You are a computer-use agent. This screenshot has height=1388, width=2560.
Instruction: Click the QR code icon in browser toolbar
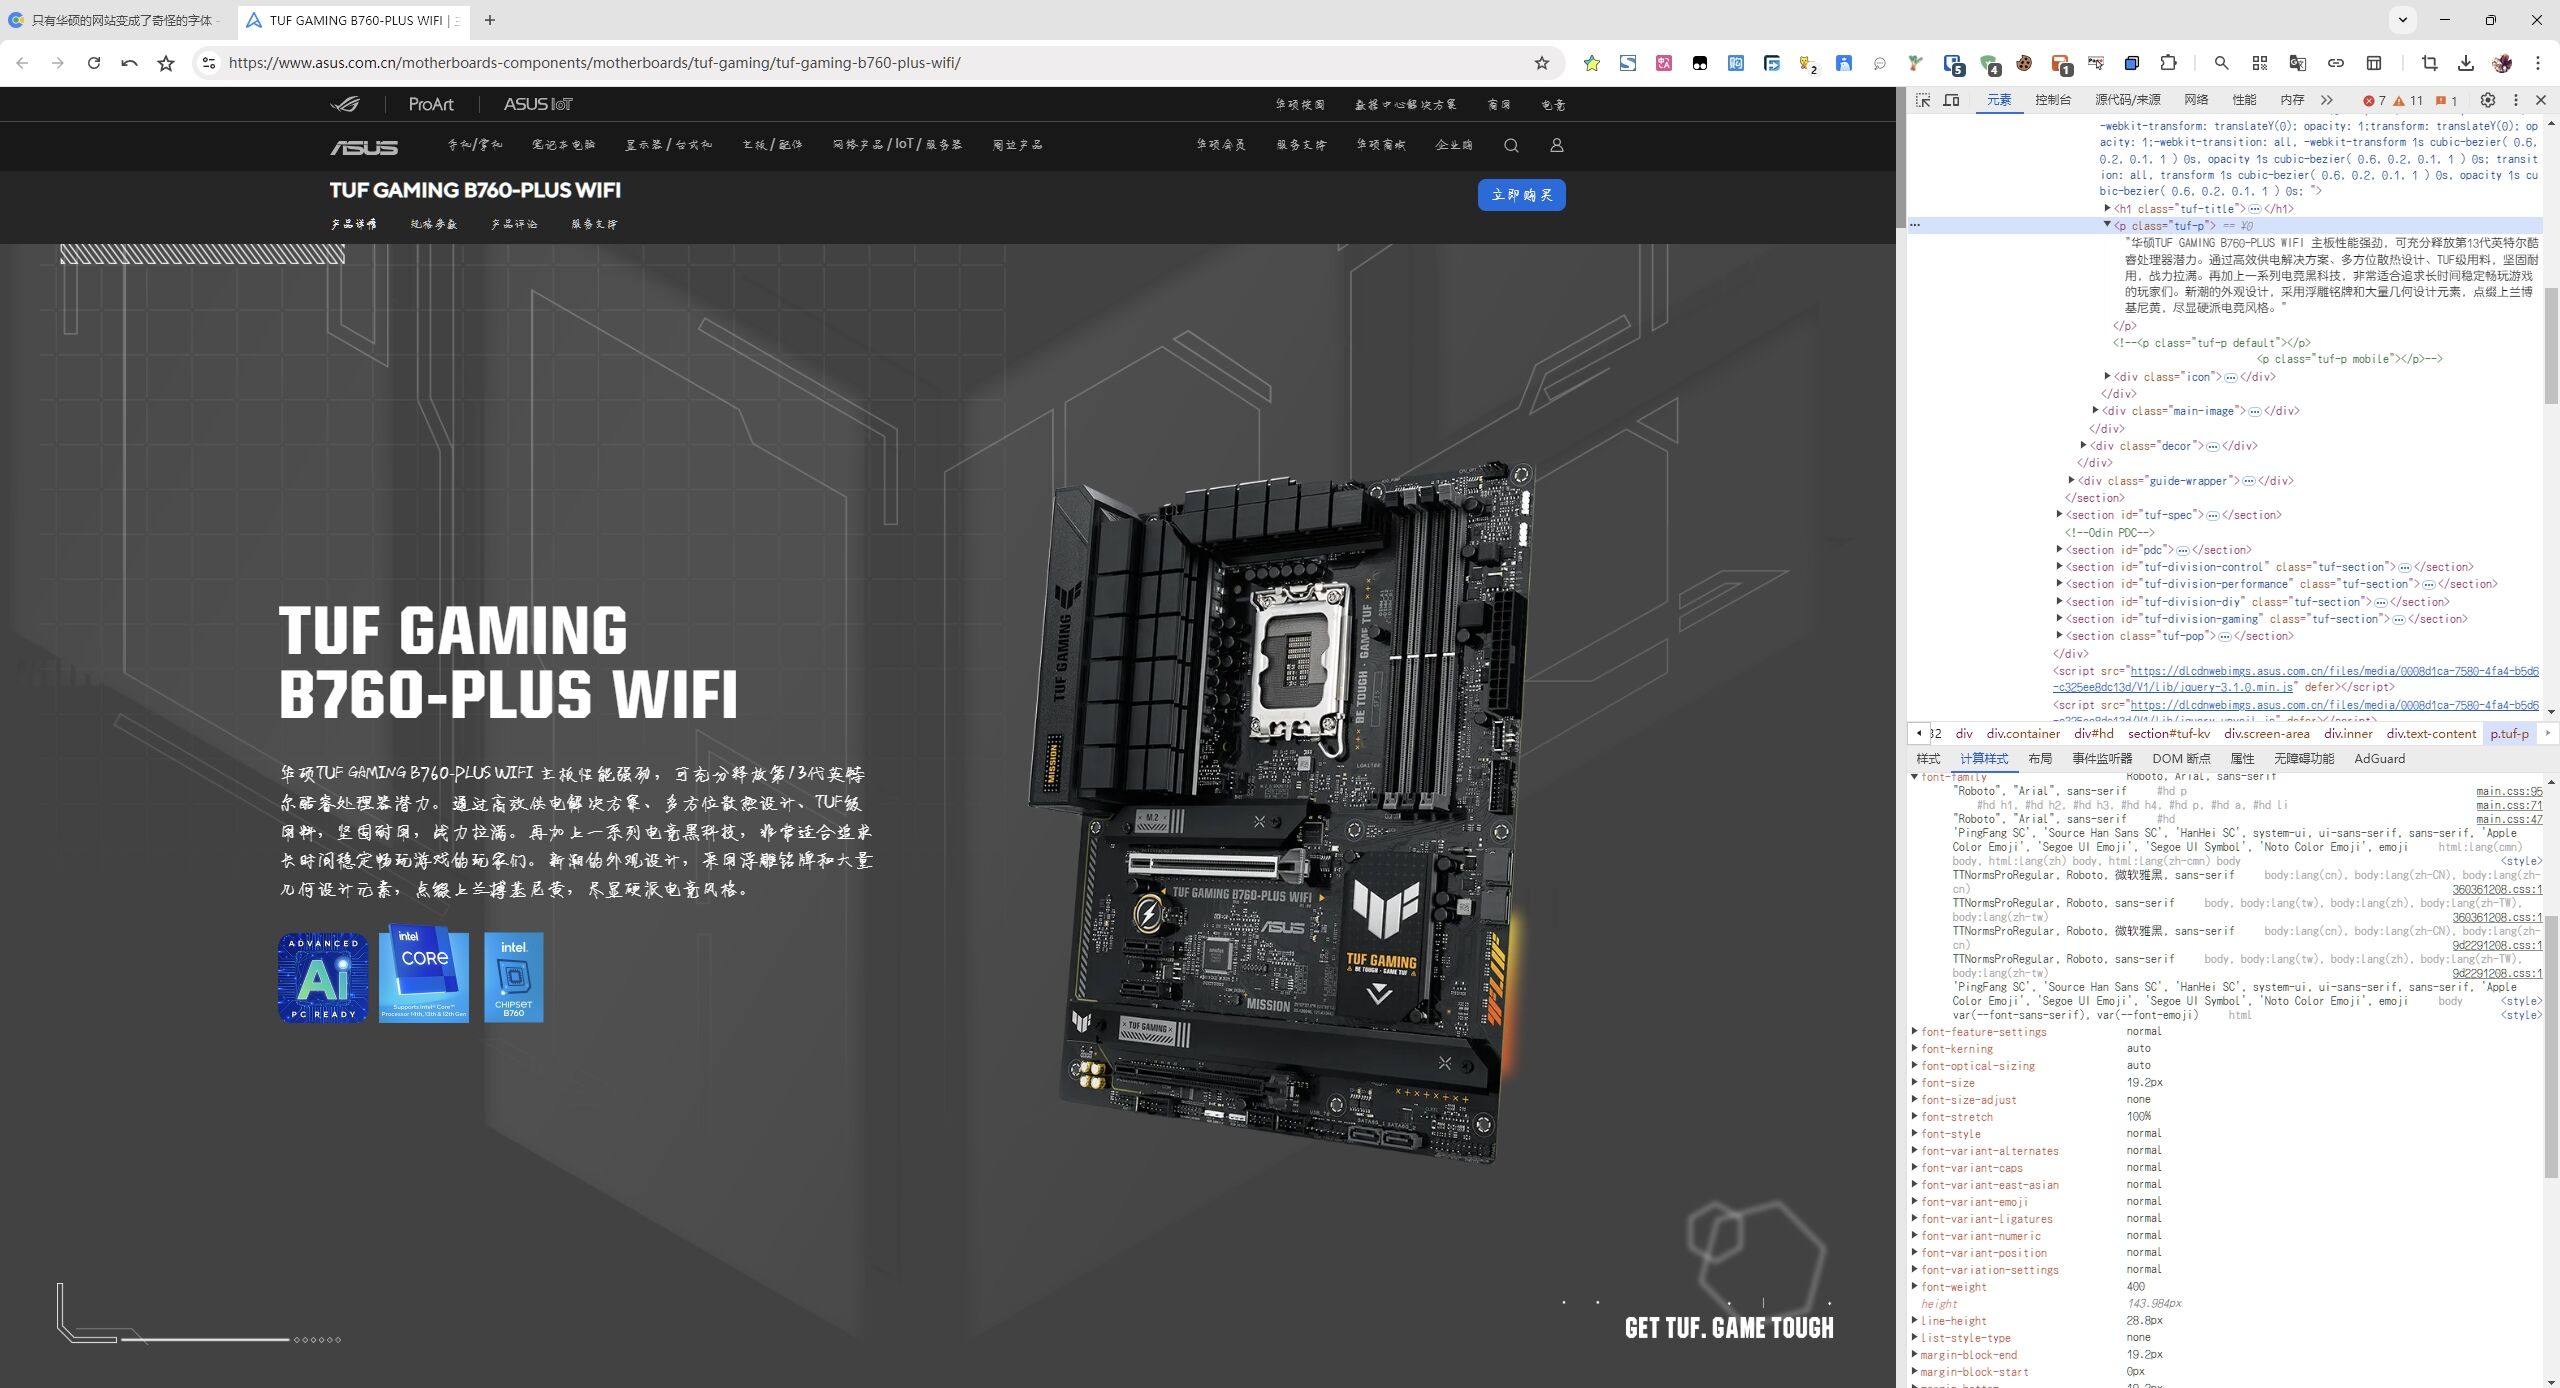(2259, 63)
